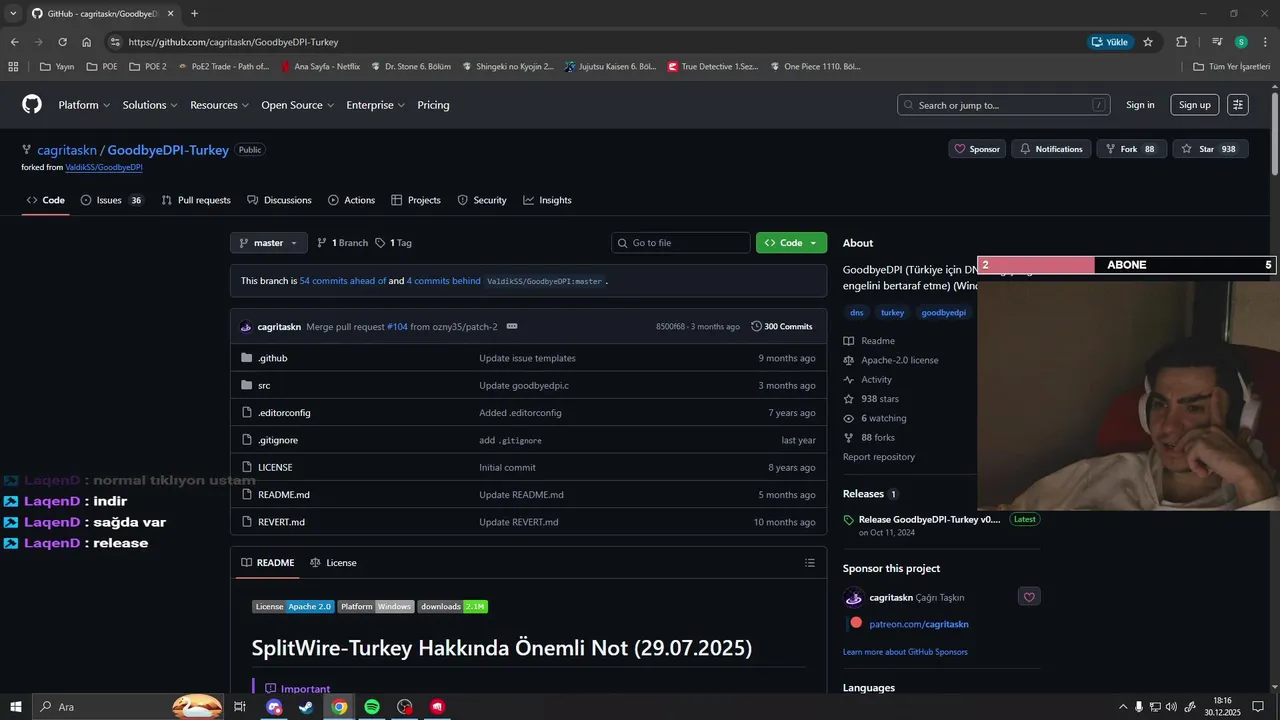Click the heart sponsor icon next to cagritaskn

1029,597
